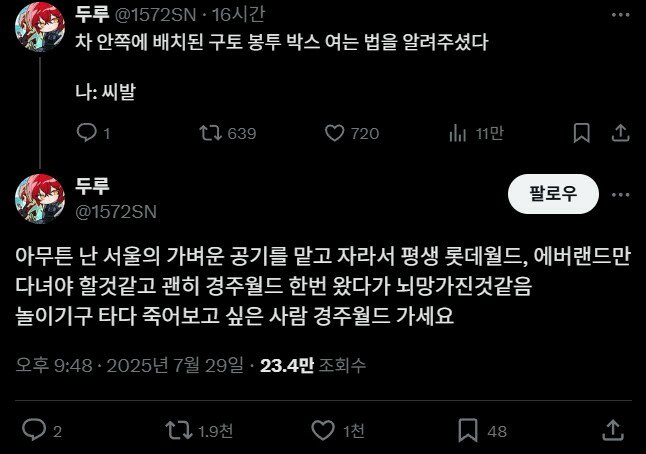The height and width of the screenshot is (454, 646).
Task: Share the first tweet
Action: point(620,133)
